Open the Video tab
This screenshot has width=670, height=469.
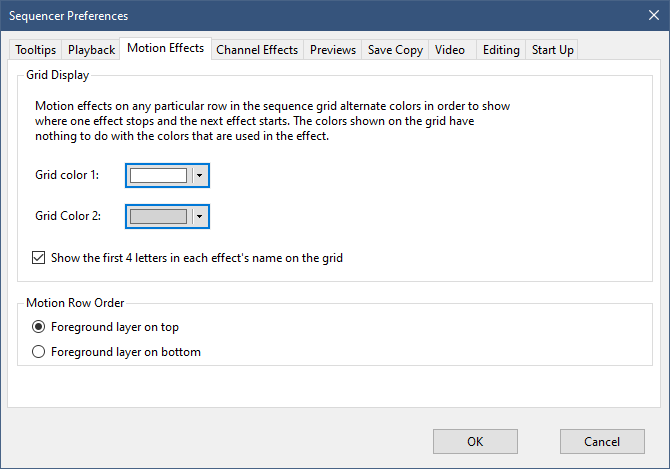[450, 50]
